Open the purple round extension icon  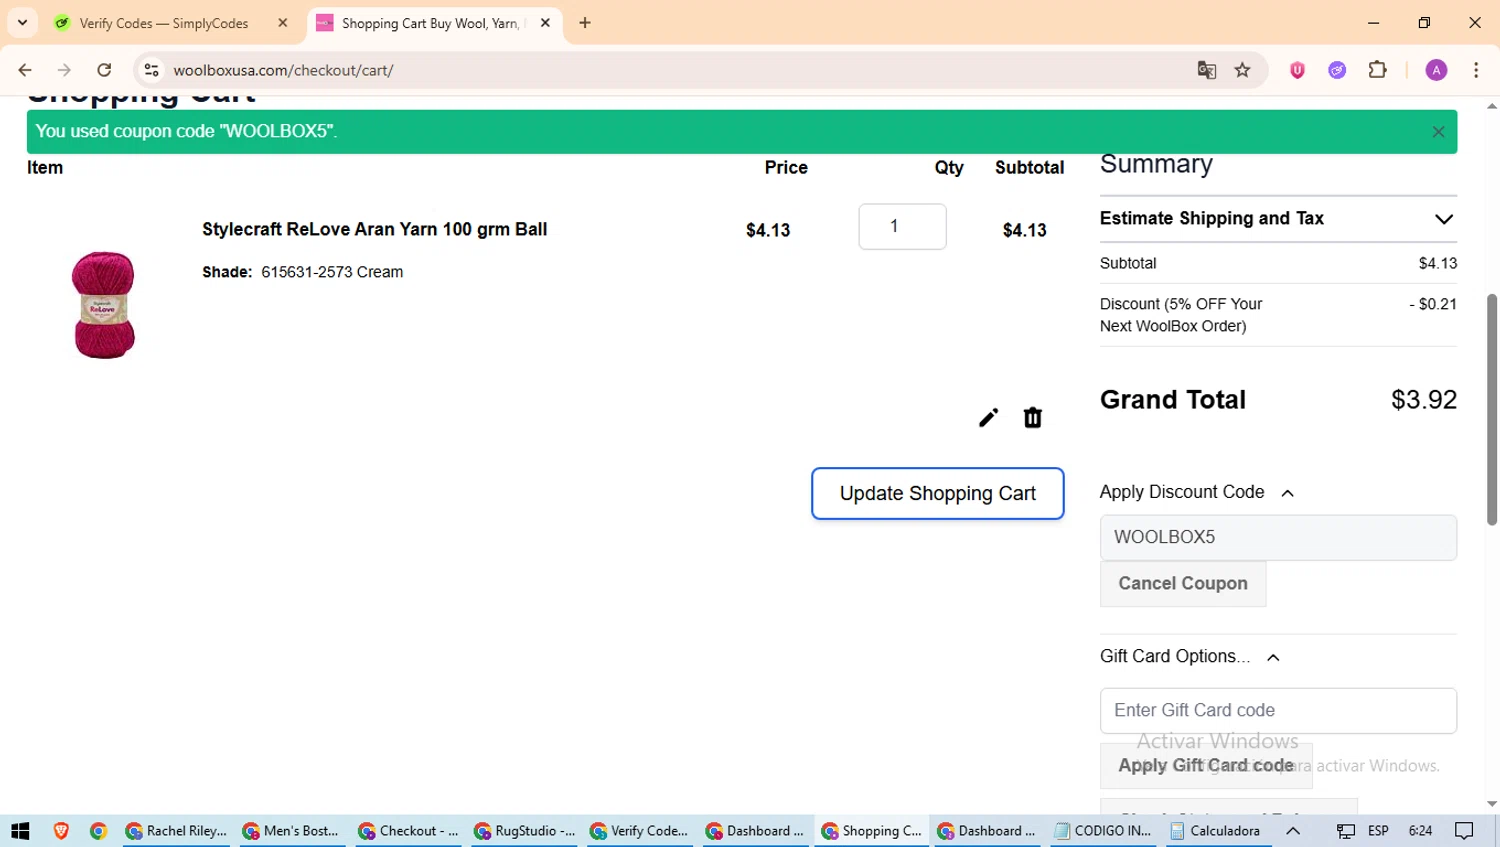coord(1337,70)
